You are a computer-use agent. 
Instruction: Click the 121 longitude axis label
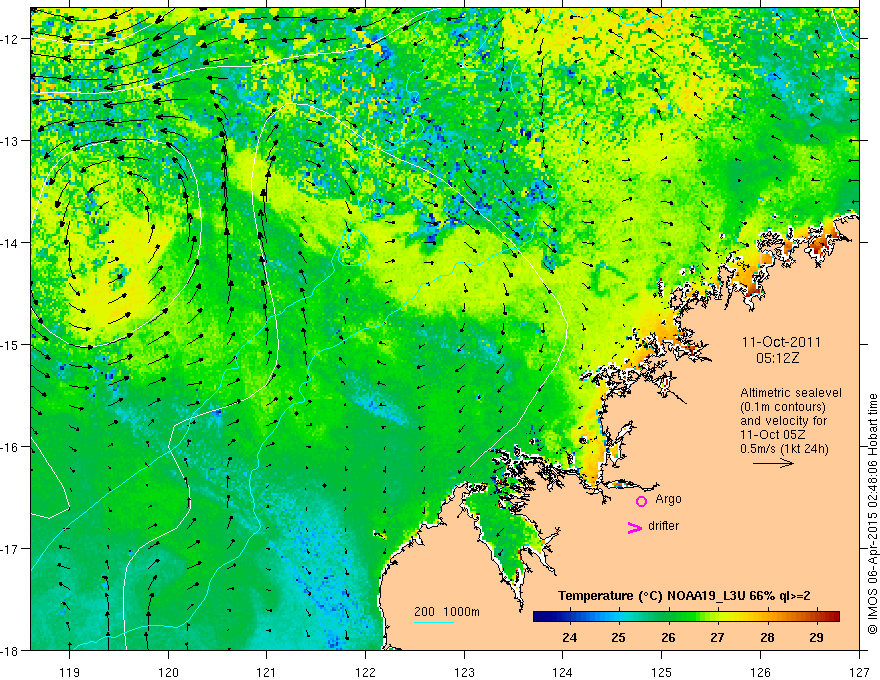(267, 672)
